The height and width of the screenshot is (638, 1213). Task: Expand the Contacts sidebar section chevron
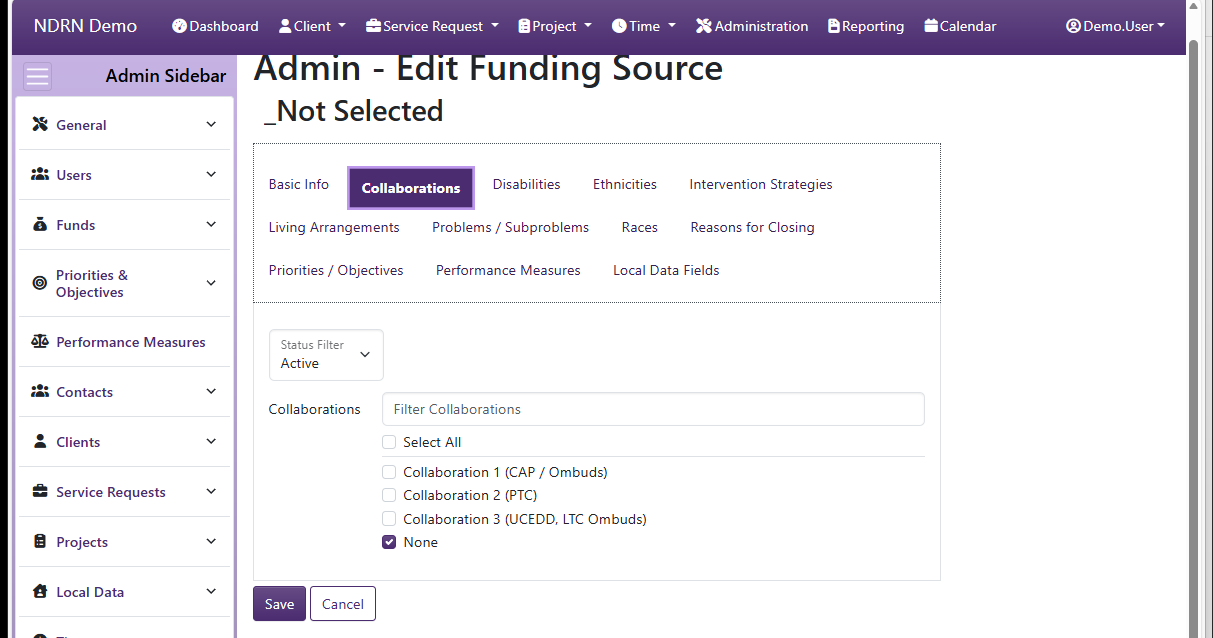[211, 392]
